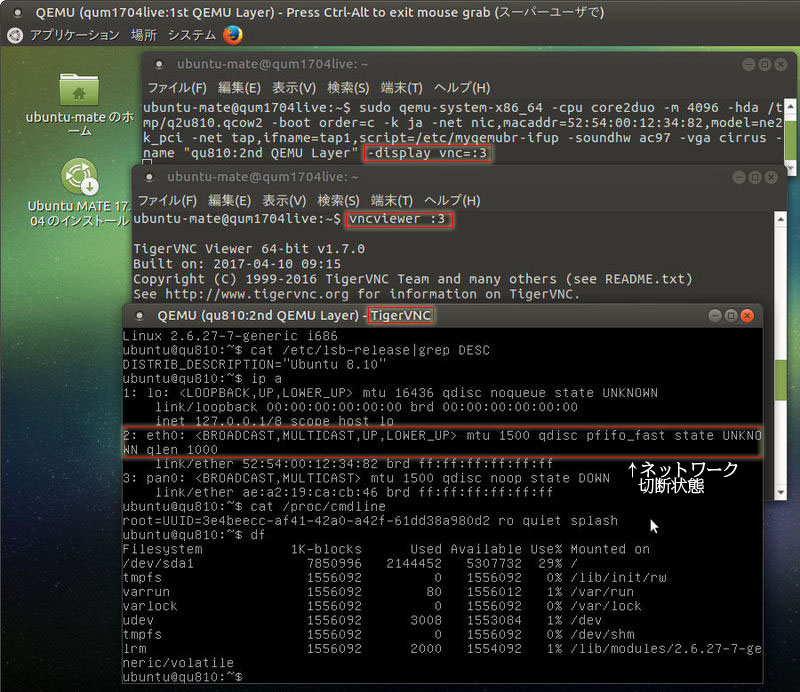The width and height of the screenshot is (800, 692).
Task: Open 検索(S) menu in the top terminal
Action: [x=348, y=88]
